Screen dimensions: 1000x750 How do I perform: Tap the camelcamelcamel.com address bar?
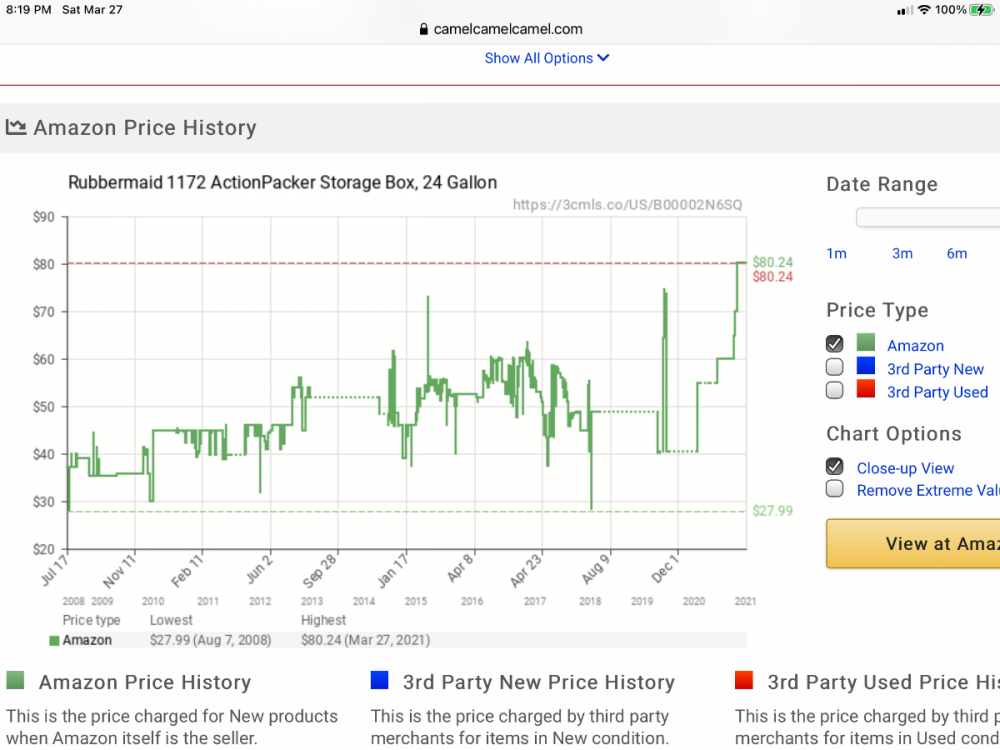coord(500,30)
